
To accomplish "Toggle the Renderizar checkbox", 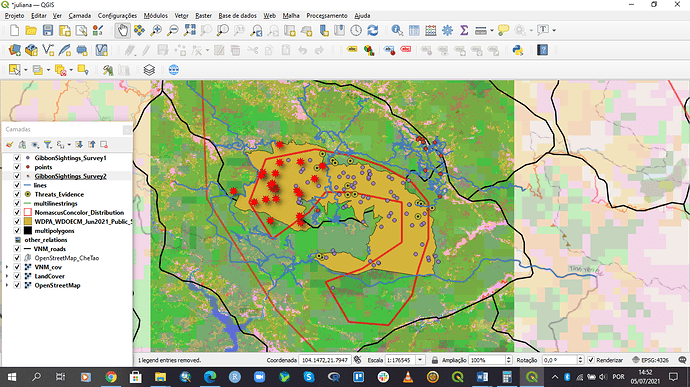I will pos(591,360).
